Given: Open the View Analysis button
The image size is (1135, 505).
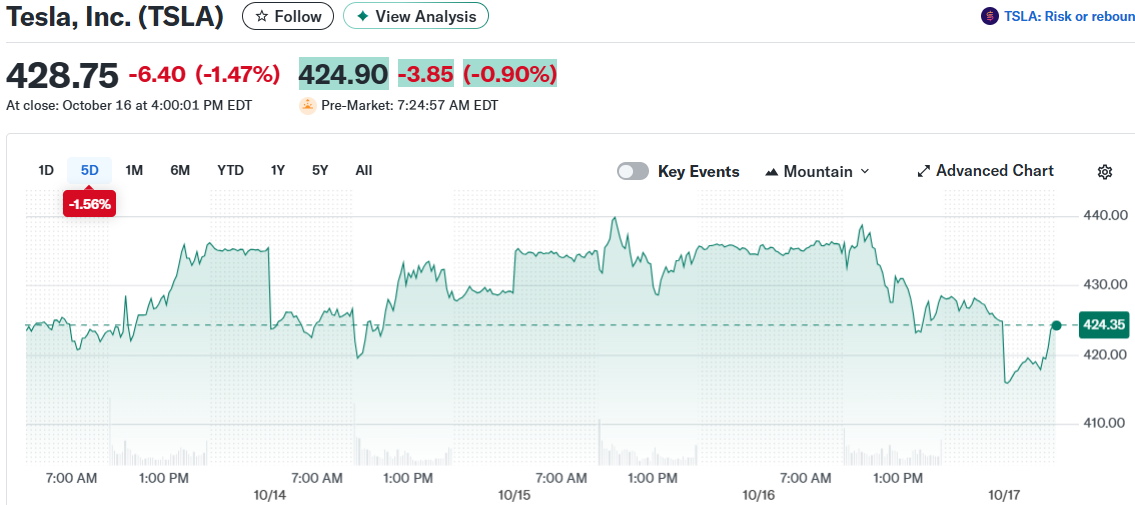Looking at the screenshot, I should [x=416, y=16].
